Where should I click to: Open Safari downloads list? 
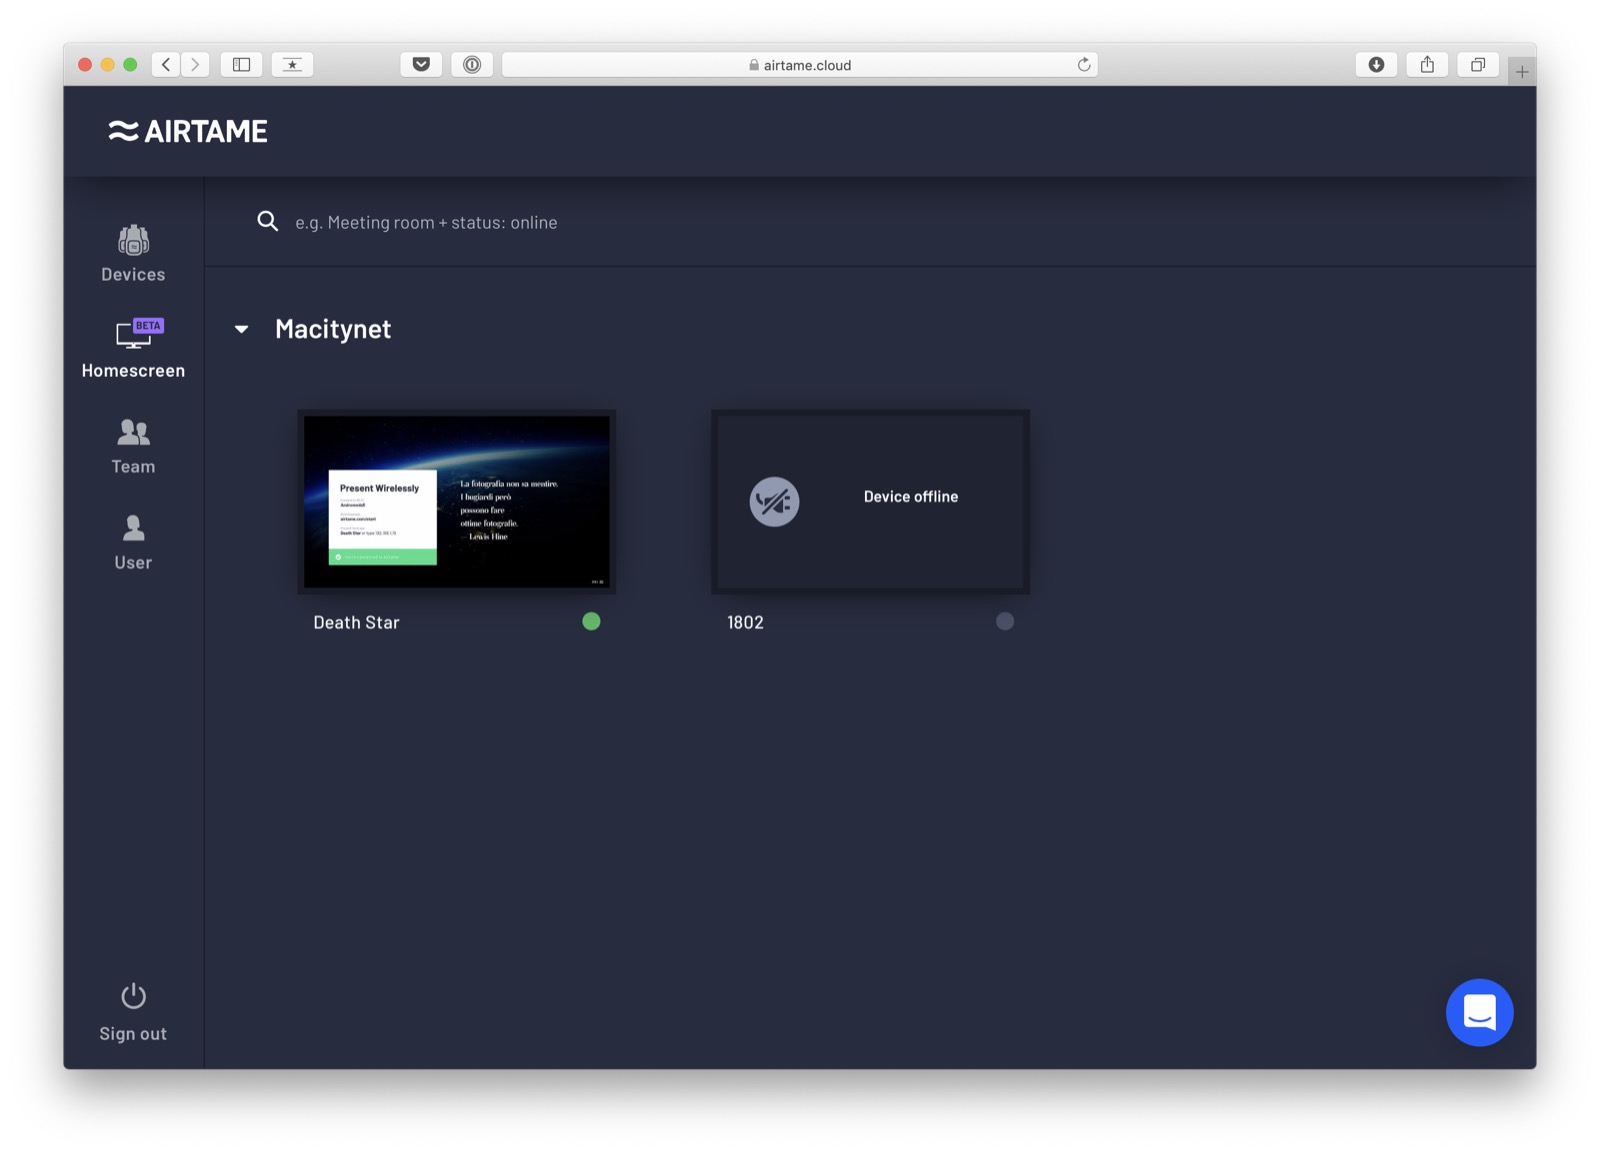(1376, 65)
